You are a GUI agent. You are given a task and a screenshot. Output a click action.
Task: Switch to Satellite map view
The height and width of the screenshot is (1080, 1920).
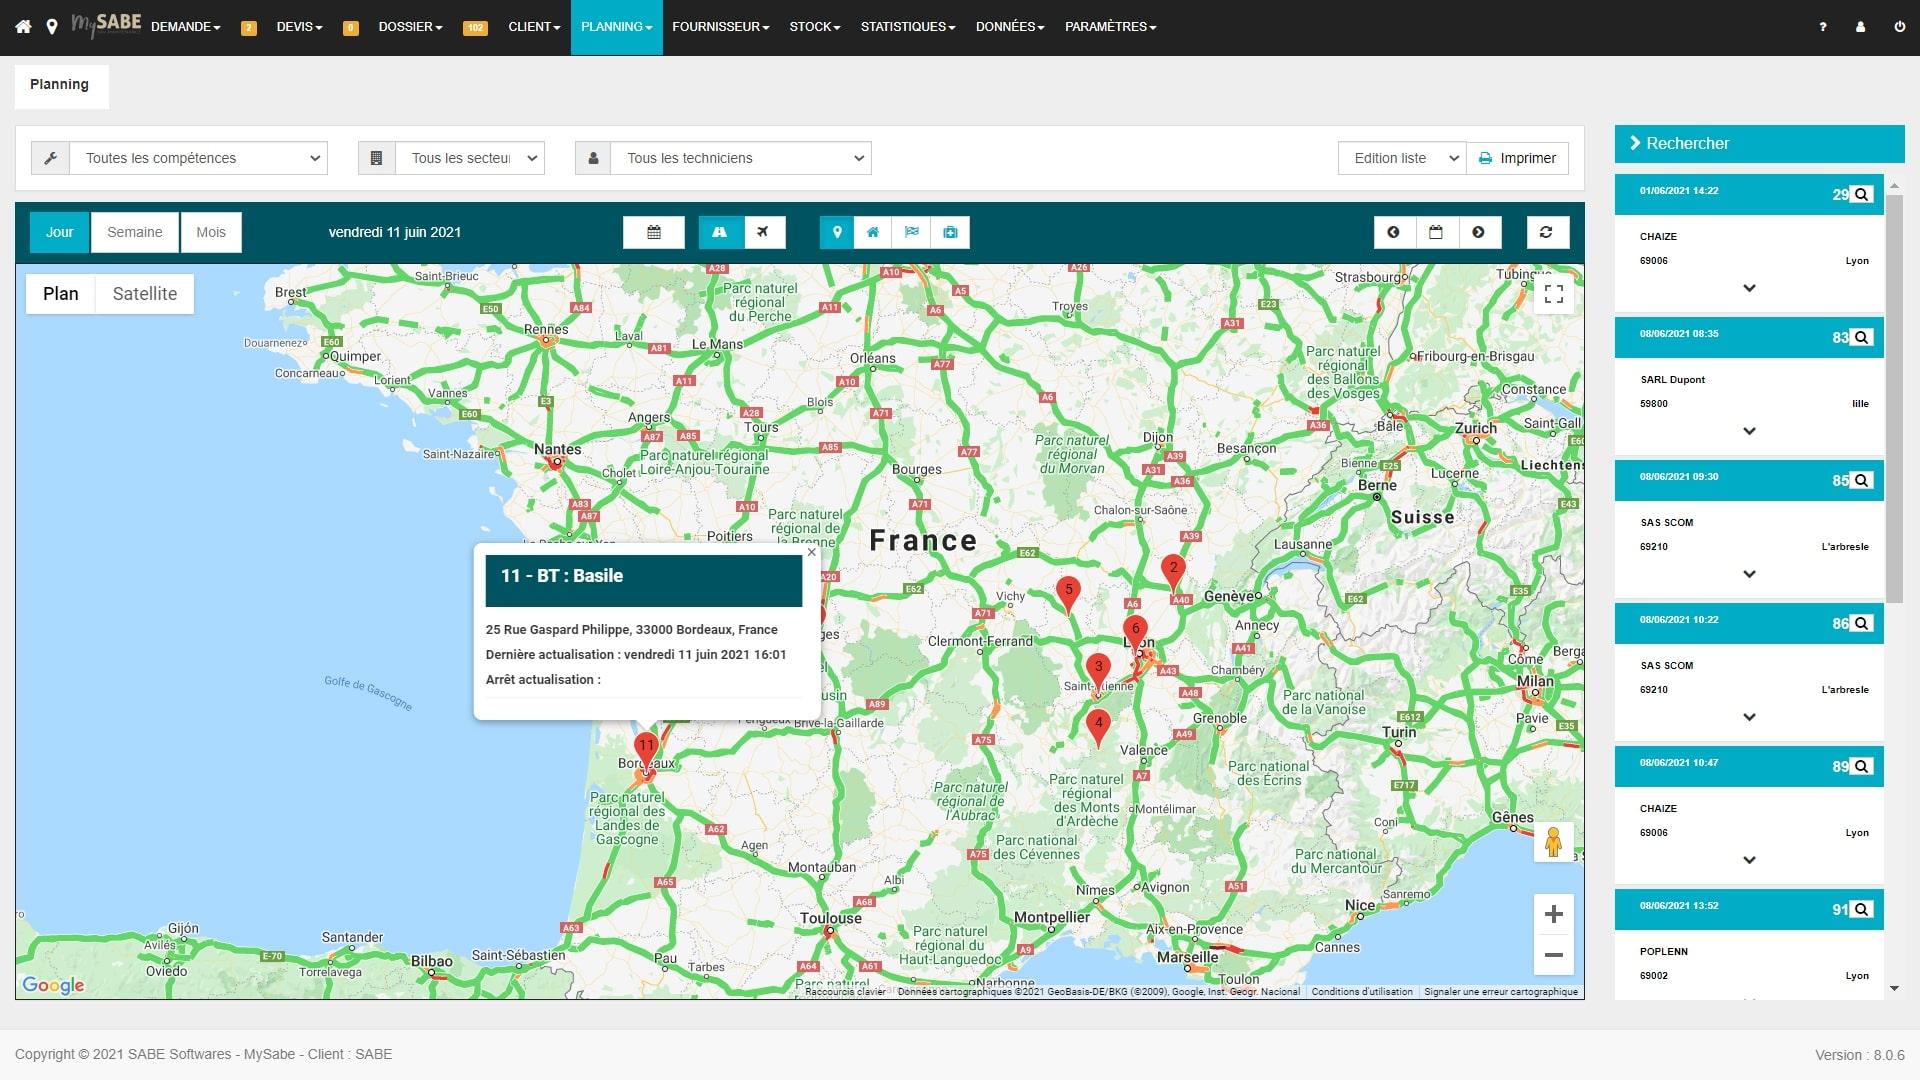click(x=145, y=293)
